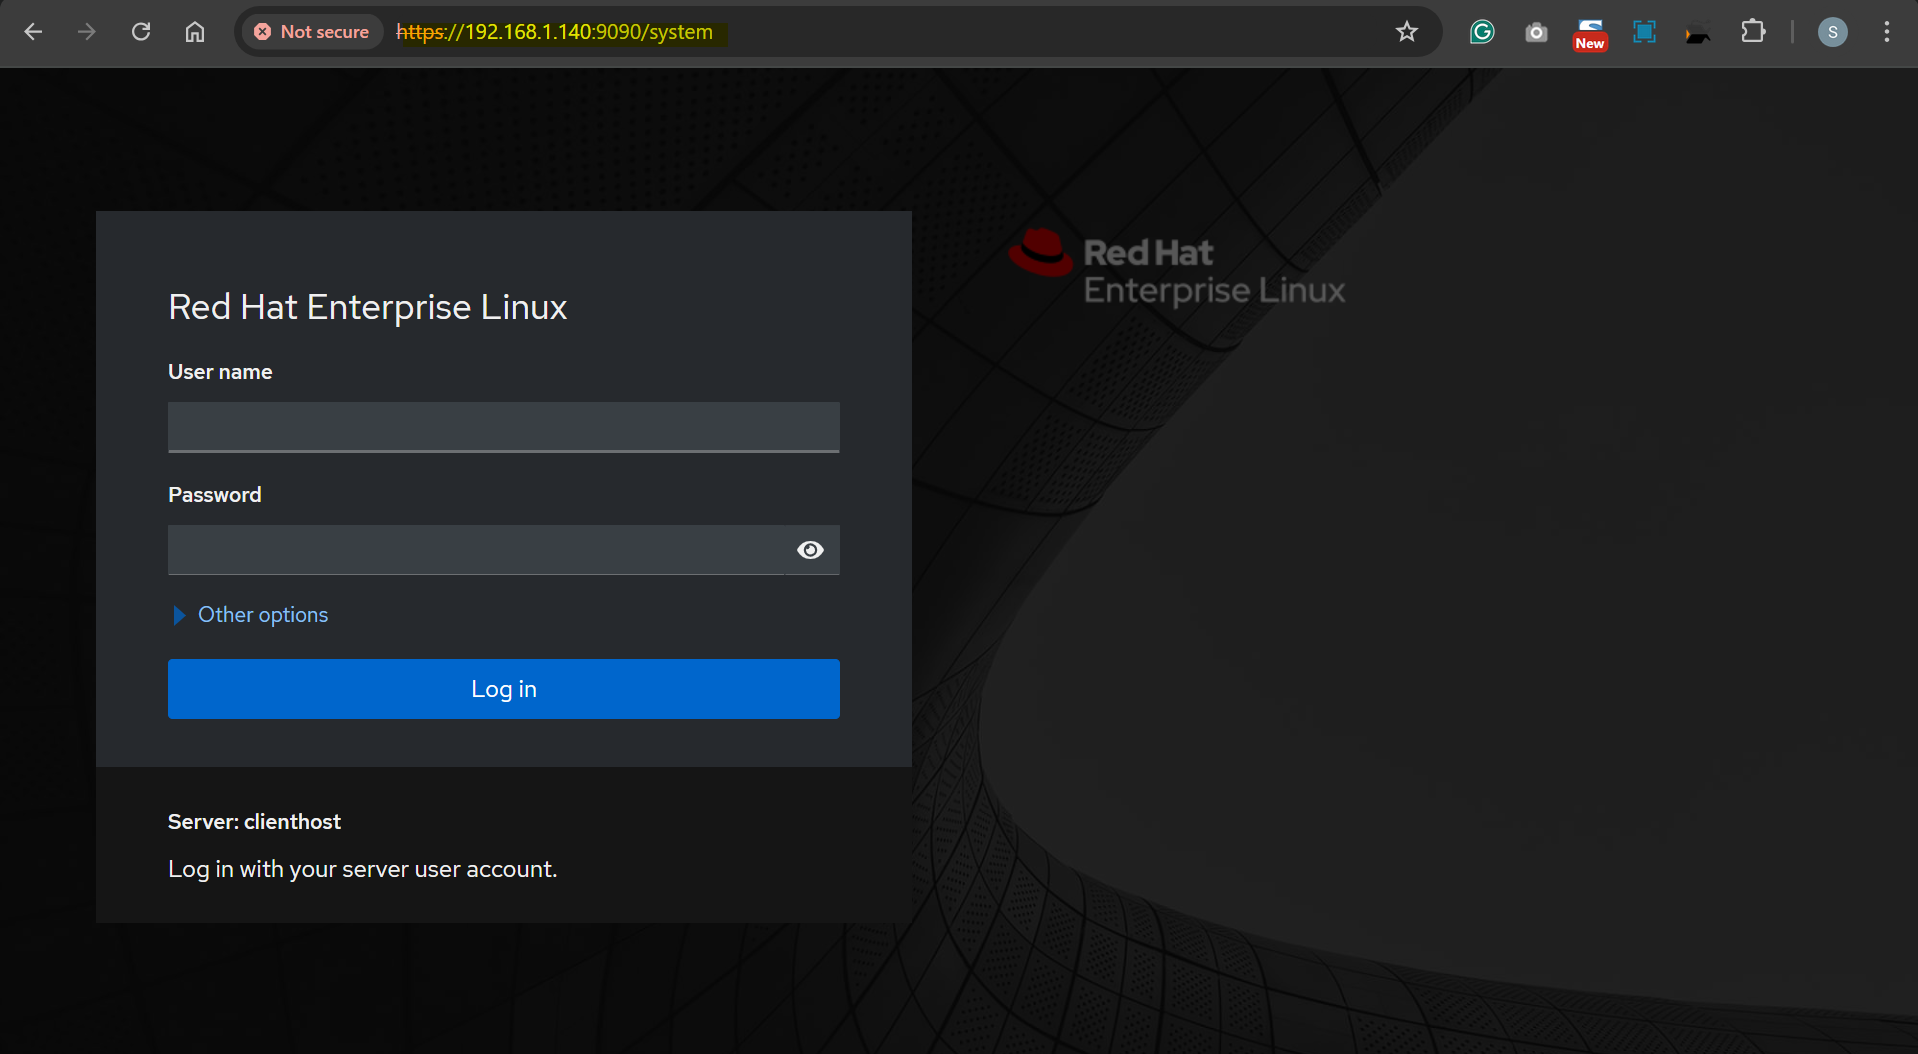Click the Red Hat Enterprise Linux logo

click(x=1177, y=269)
